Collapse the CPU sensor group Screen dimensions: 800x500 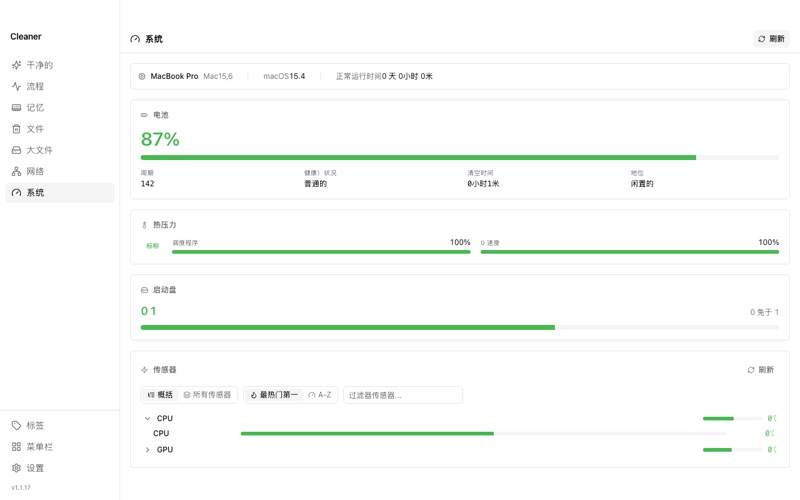(x=147, y=418)
